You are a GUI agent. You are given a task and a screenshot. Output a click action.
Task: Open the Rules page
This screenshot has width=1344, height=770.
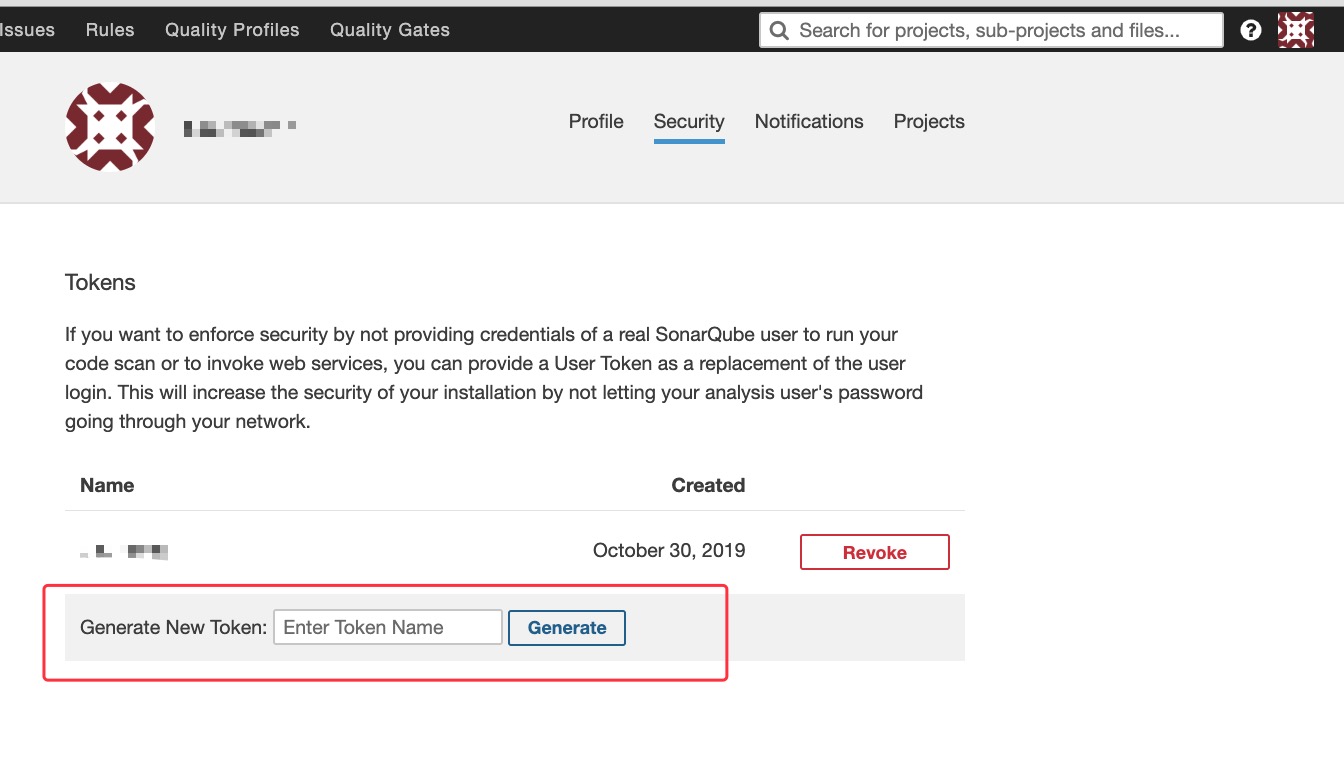pos(110,30)
